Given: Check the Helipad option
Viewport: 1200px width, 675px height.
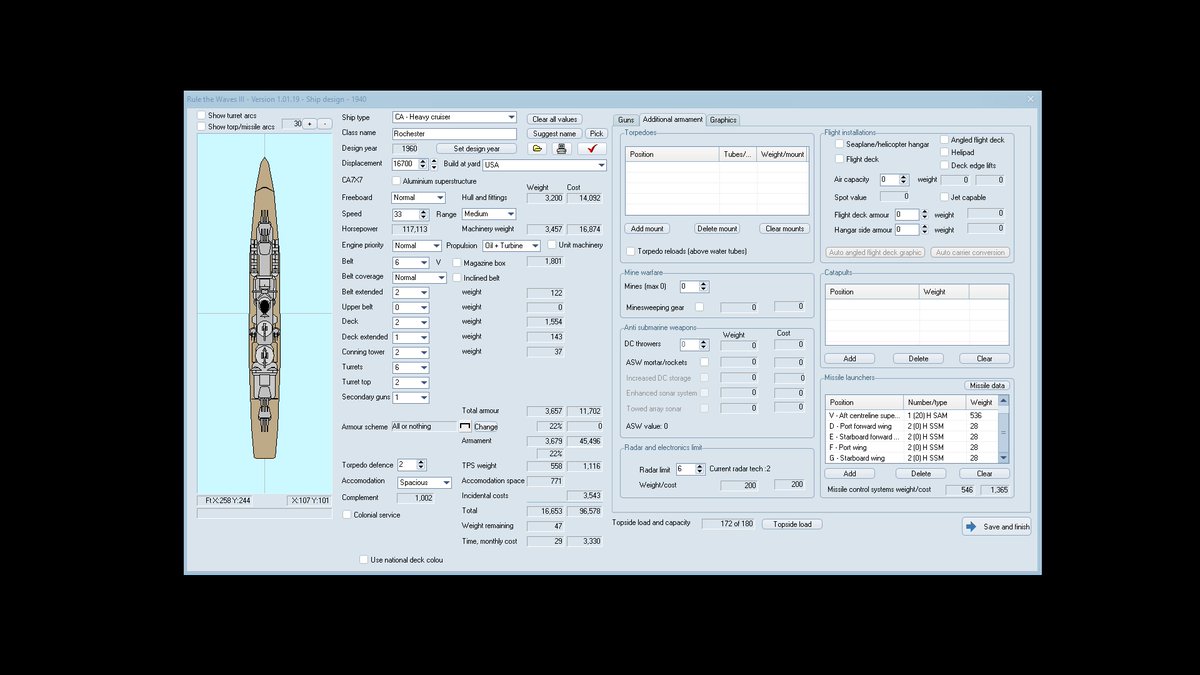Looking at the screenshot, I should click(945, 152).
